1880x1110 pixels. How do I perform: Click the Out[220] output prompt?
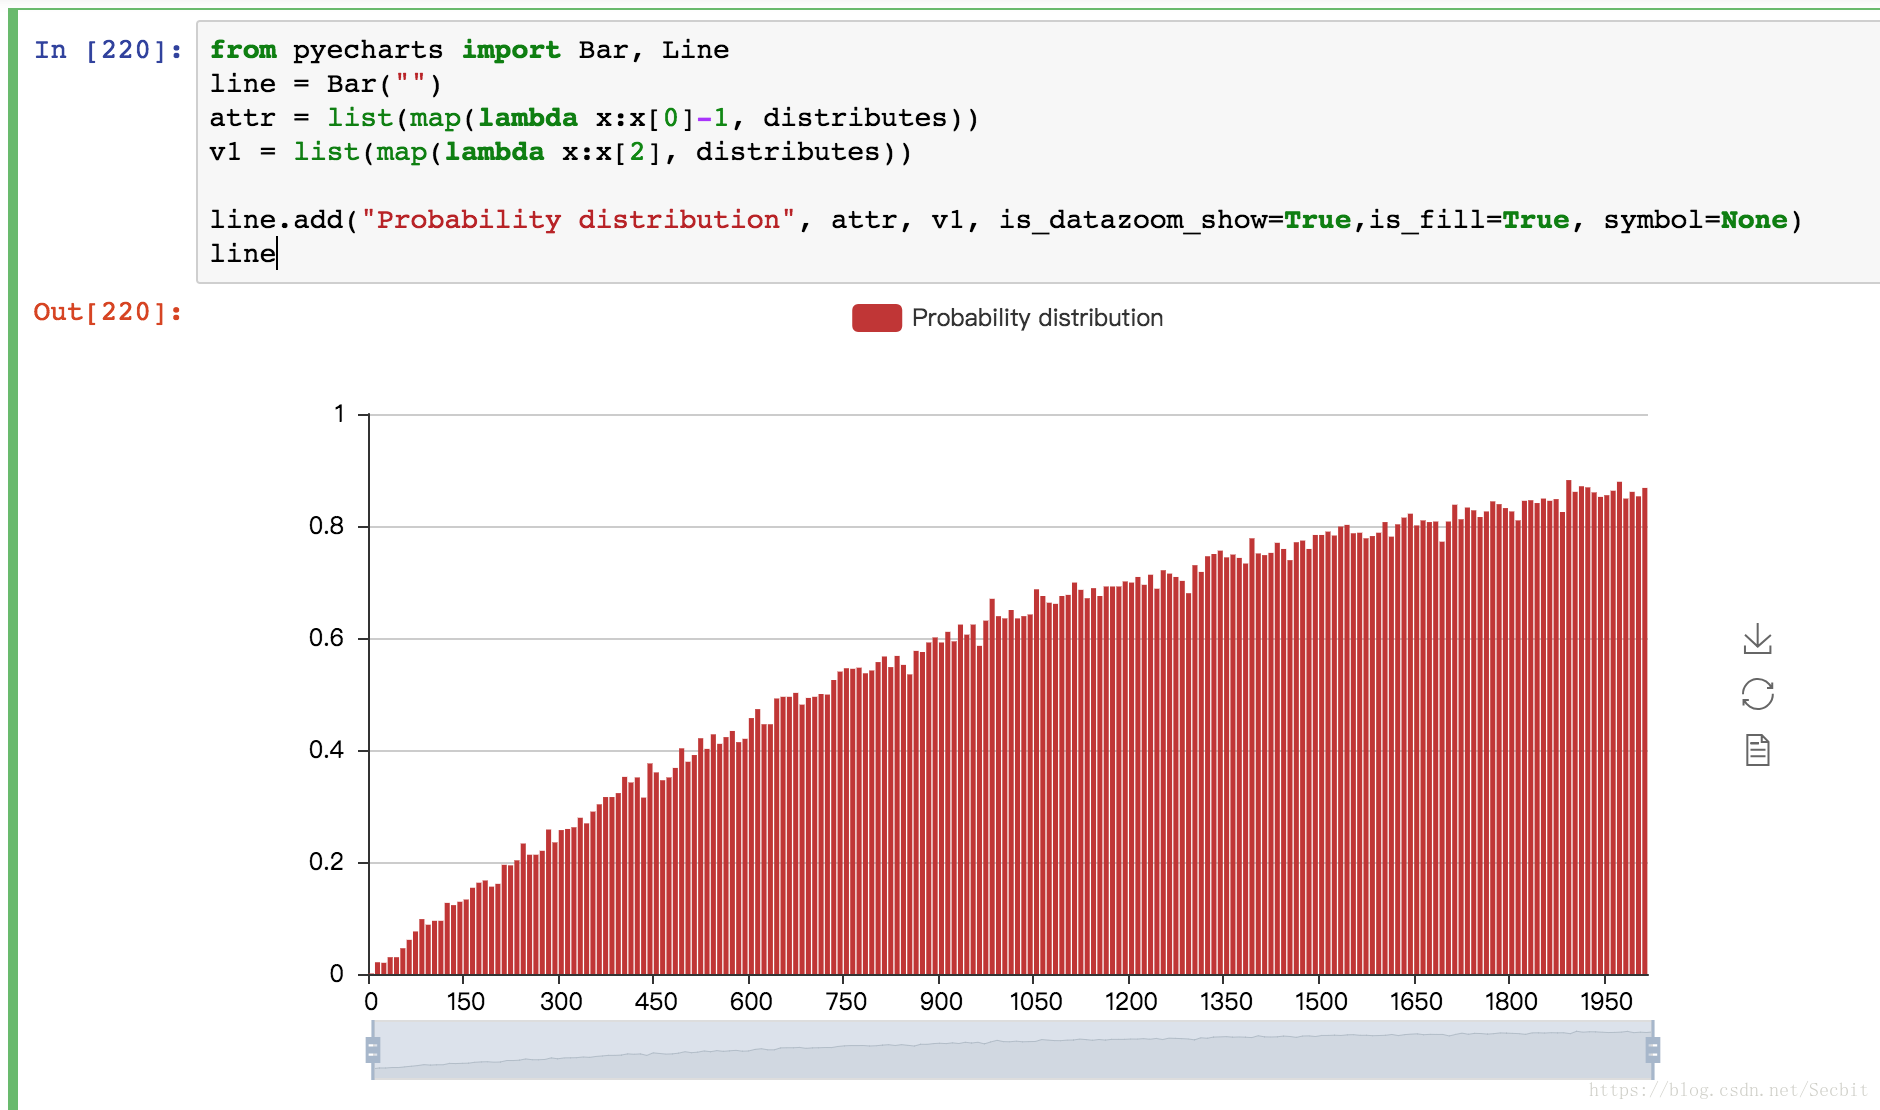108,312
